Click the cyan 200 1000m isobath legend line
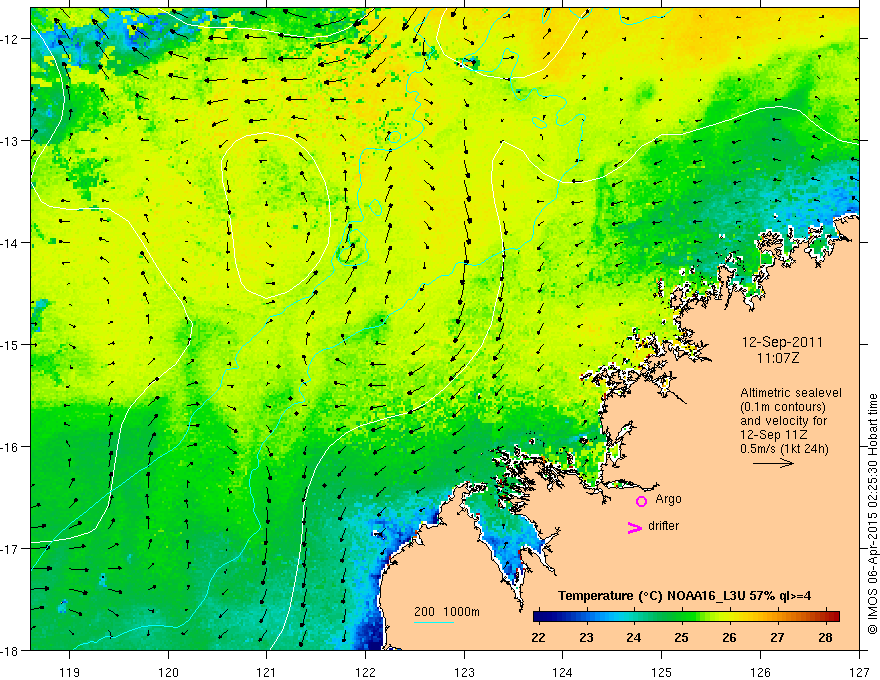The image size is (880, 680). 434,622
